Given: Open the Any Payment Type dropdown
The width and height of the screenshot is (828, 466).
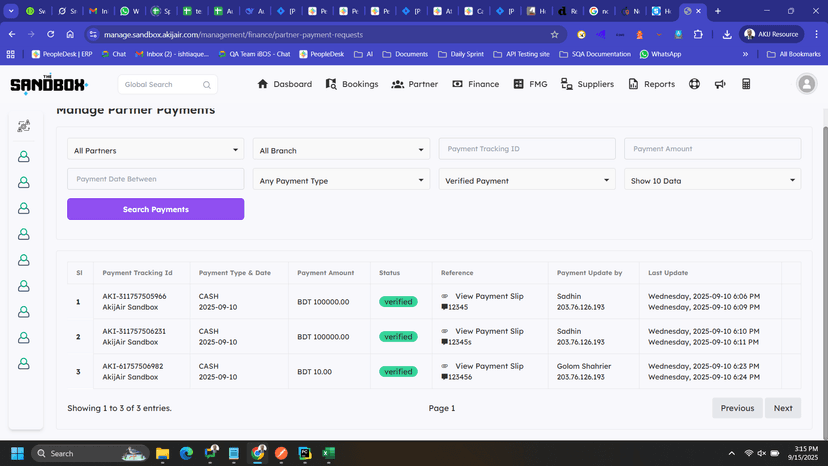Looking at the screenshot, I should 341,181.
